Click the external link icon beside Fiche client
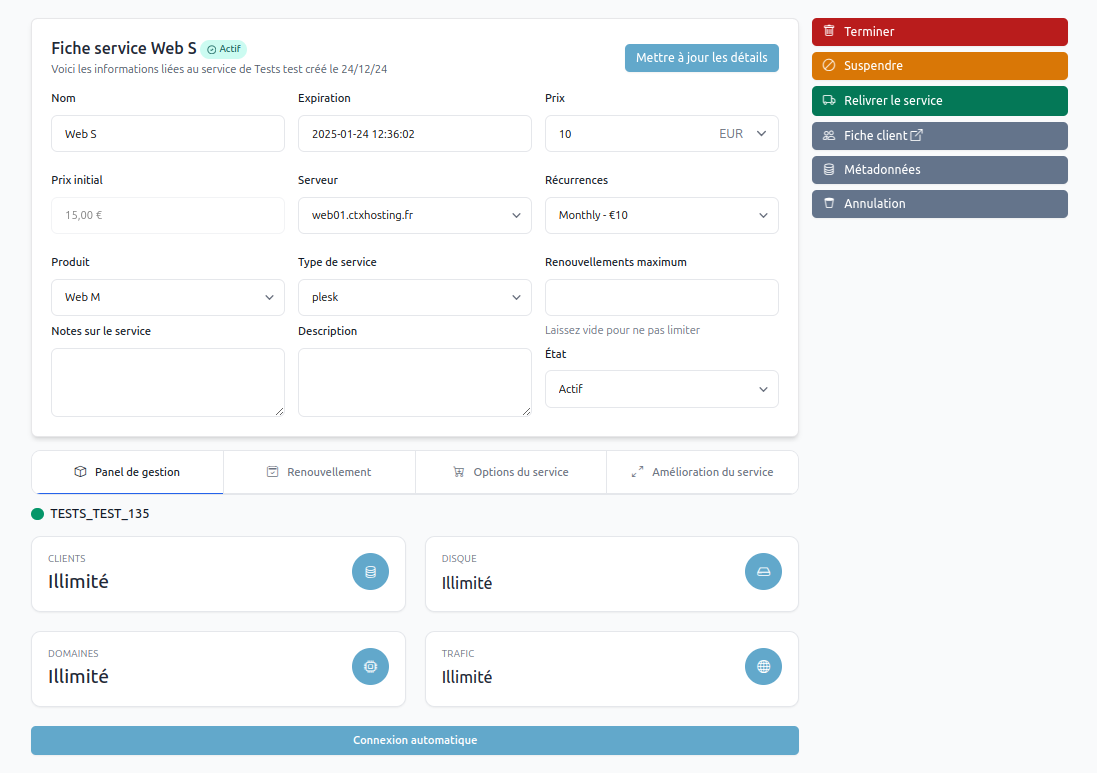 coord(916,136)
